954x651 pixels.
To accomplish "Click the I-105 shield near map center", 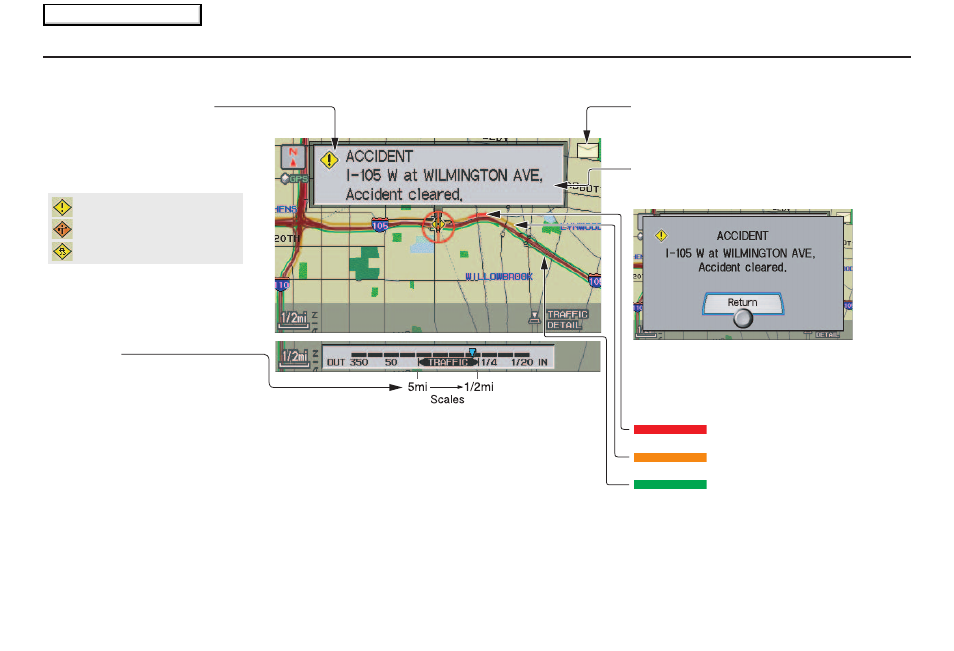I will point(380,226).
